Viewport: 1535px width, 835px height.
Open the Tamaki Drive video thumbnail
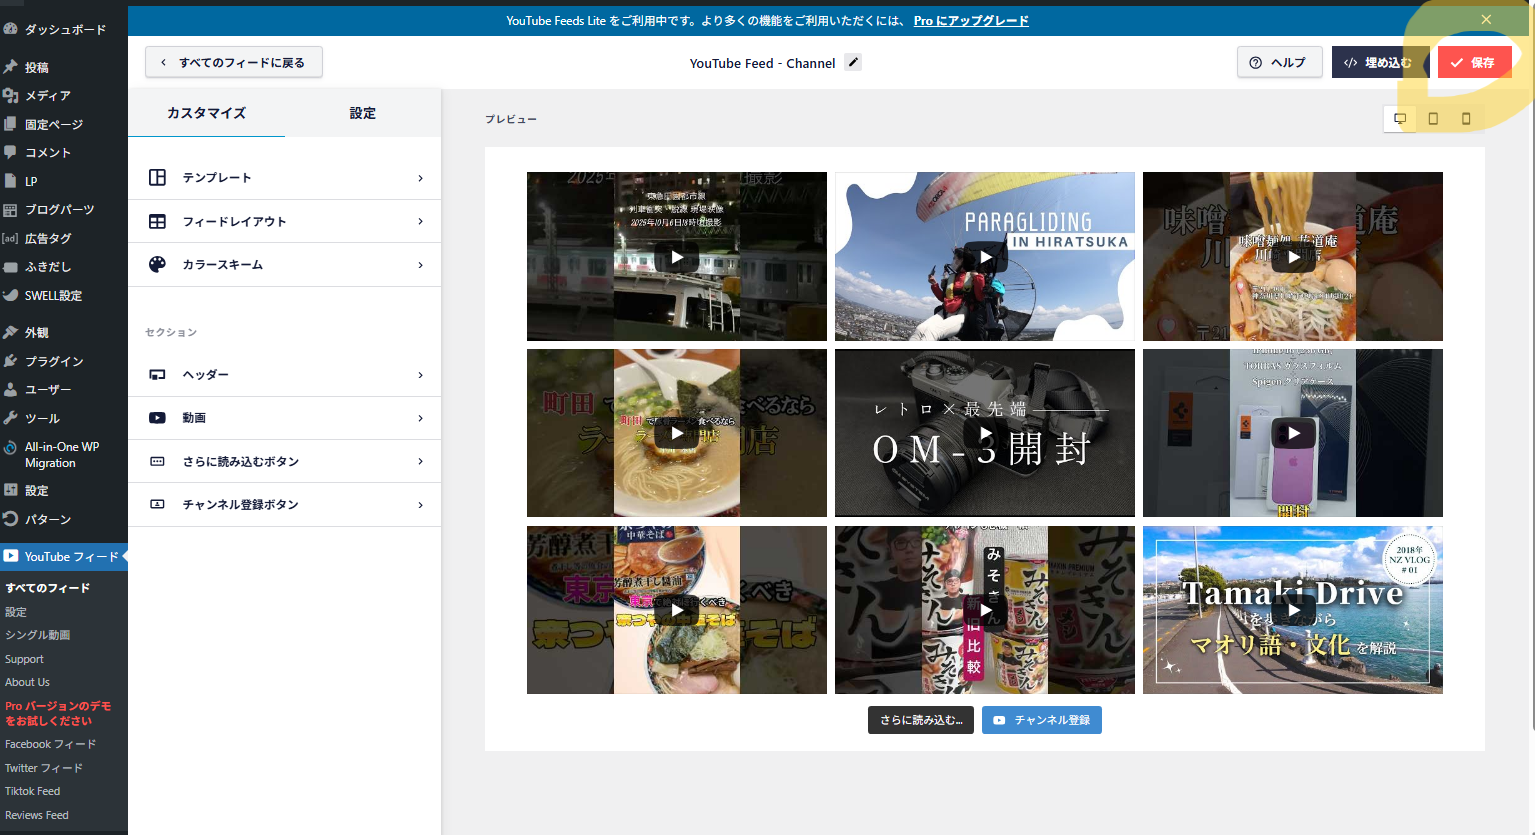[x=1292, y=610]
